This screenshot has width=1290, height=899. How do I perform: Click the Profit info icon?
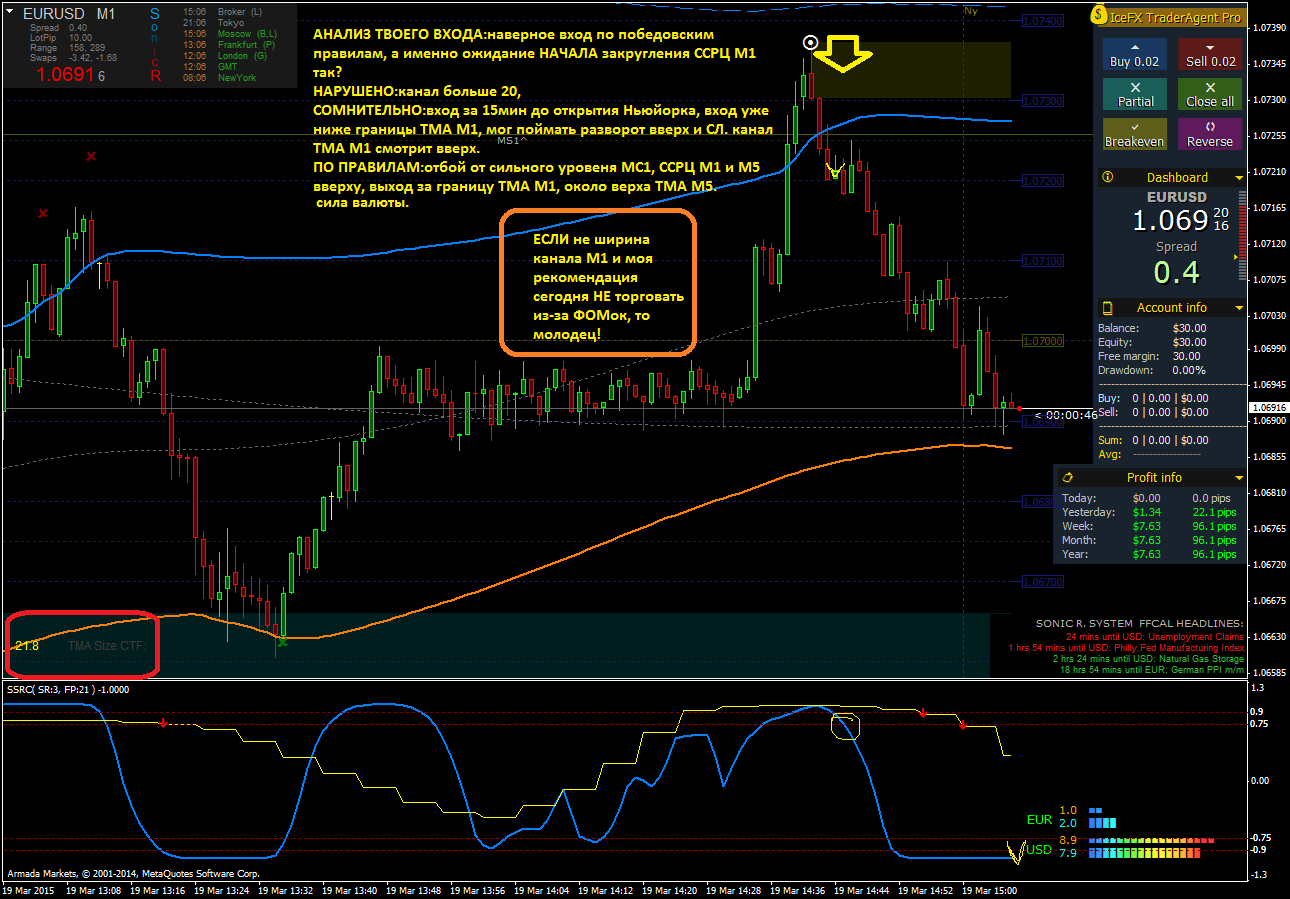pyautogui.click(x=1067, y=477)
